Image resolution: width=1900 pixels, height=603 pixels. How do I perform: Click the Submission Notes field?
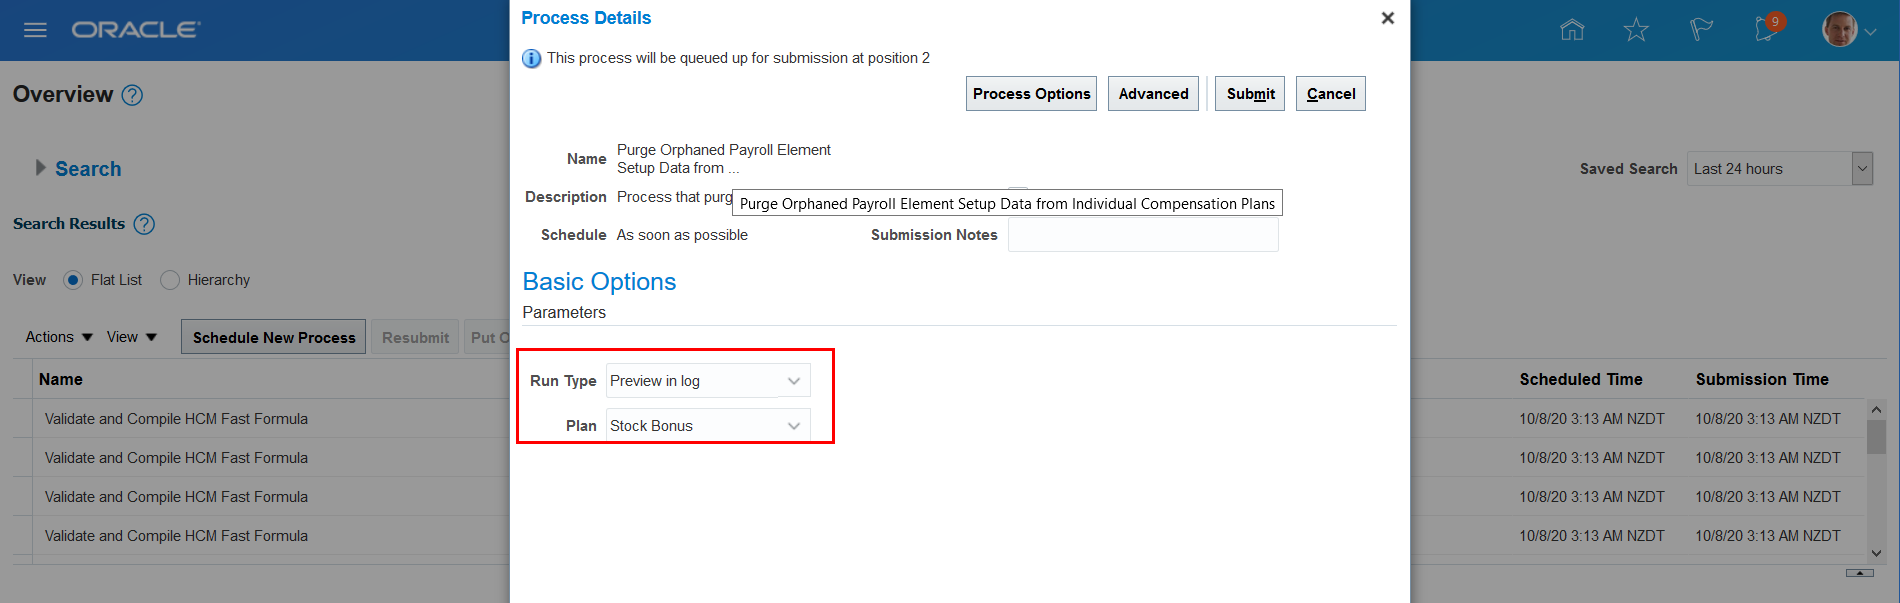click(1143, 235)
